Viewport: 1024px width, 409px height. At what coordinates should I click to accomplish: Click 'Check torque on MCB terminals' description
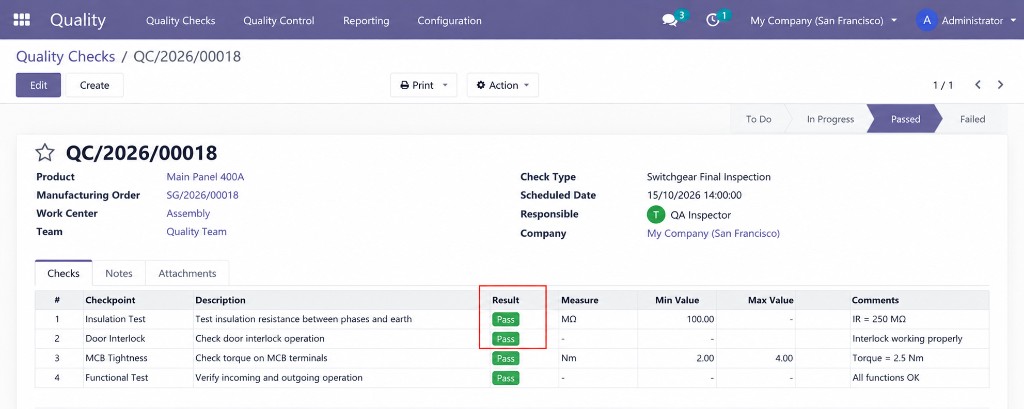(x=261, y=358)
